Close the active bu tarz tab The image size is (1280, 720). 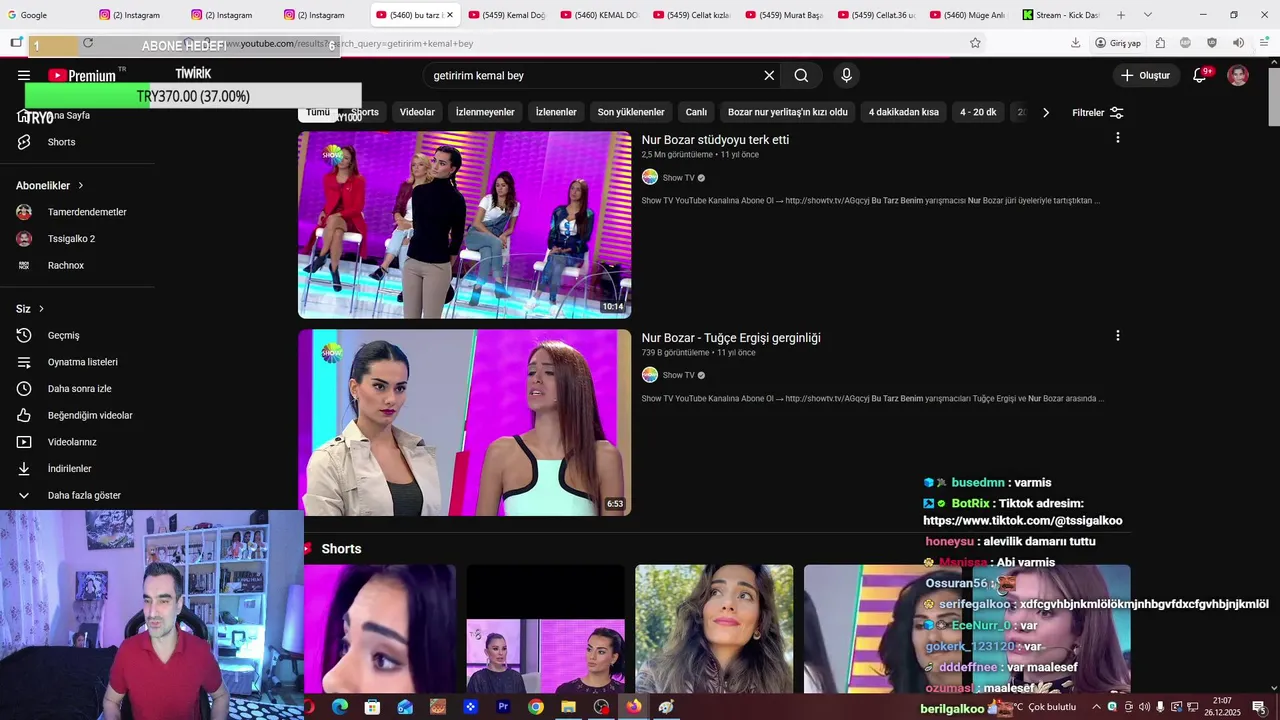point(449,15)
